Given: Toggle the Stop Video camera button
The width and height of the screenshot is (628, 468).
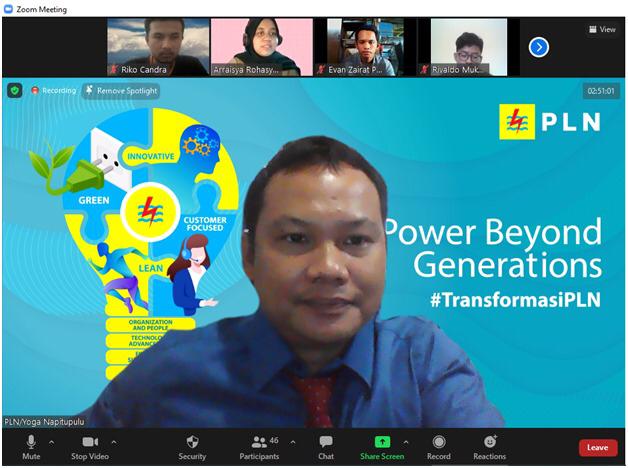Looking at the screenshot, I should 90,442.
